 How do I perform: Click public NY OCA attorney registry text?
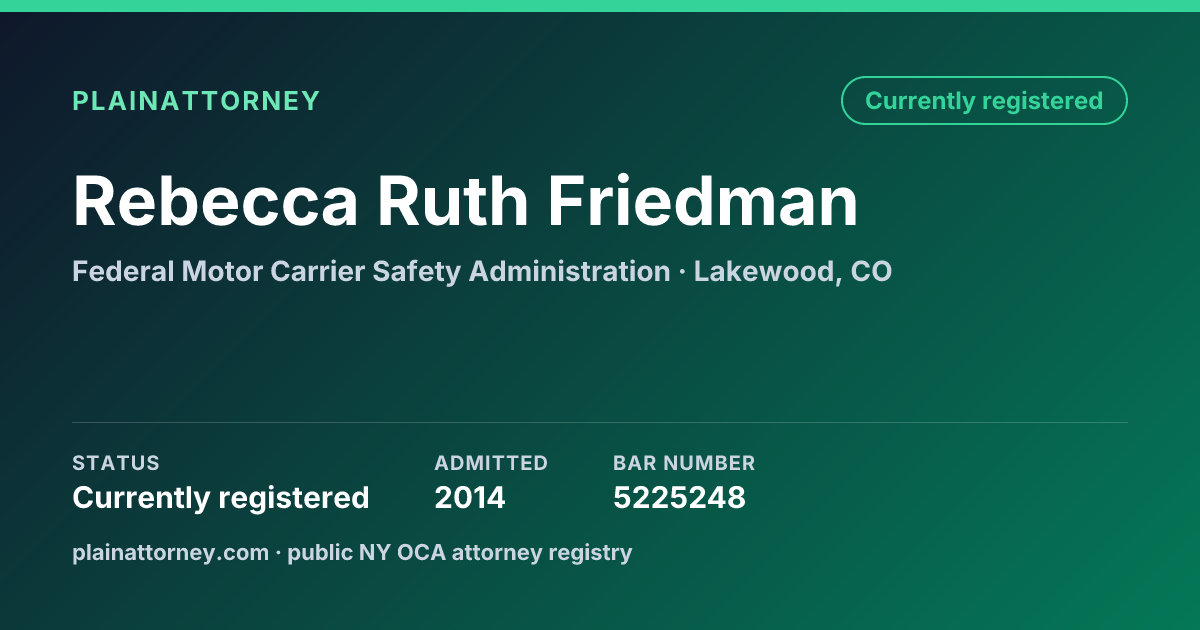click(460, 552)
